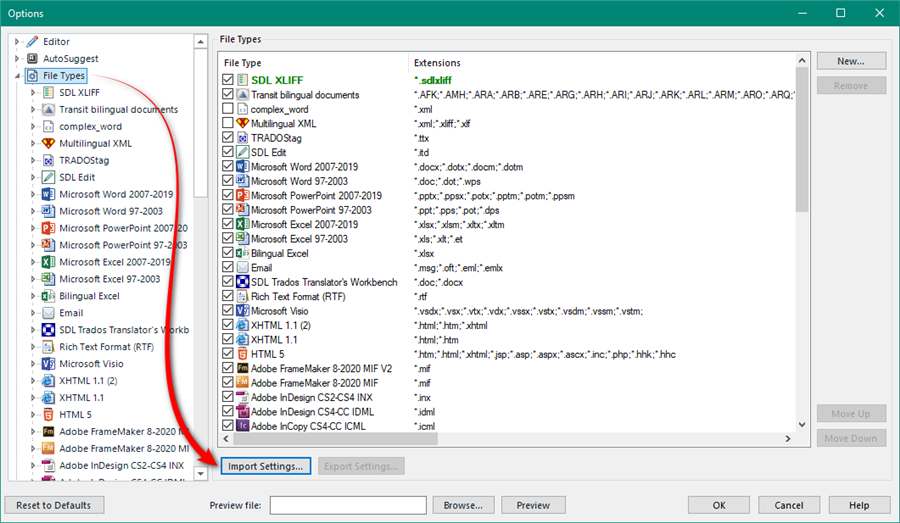Click the tree panel scroll down arrow
The height and width of the screenshot is (523, 900).
[x=200, y=474]
